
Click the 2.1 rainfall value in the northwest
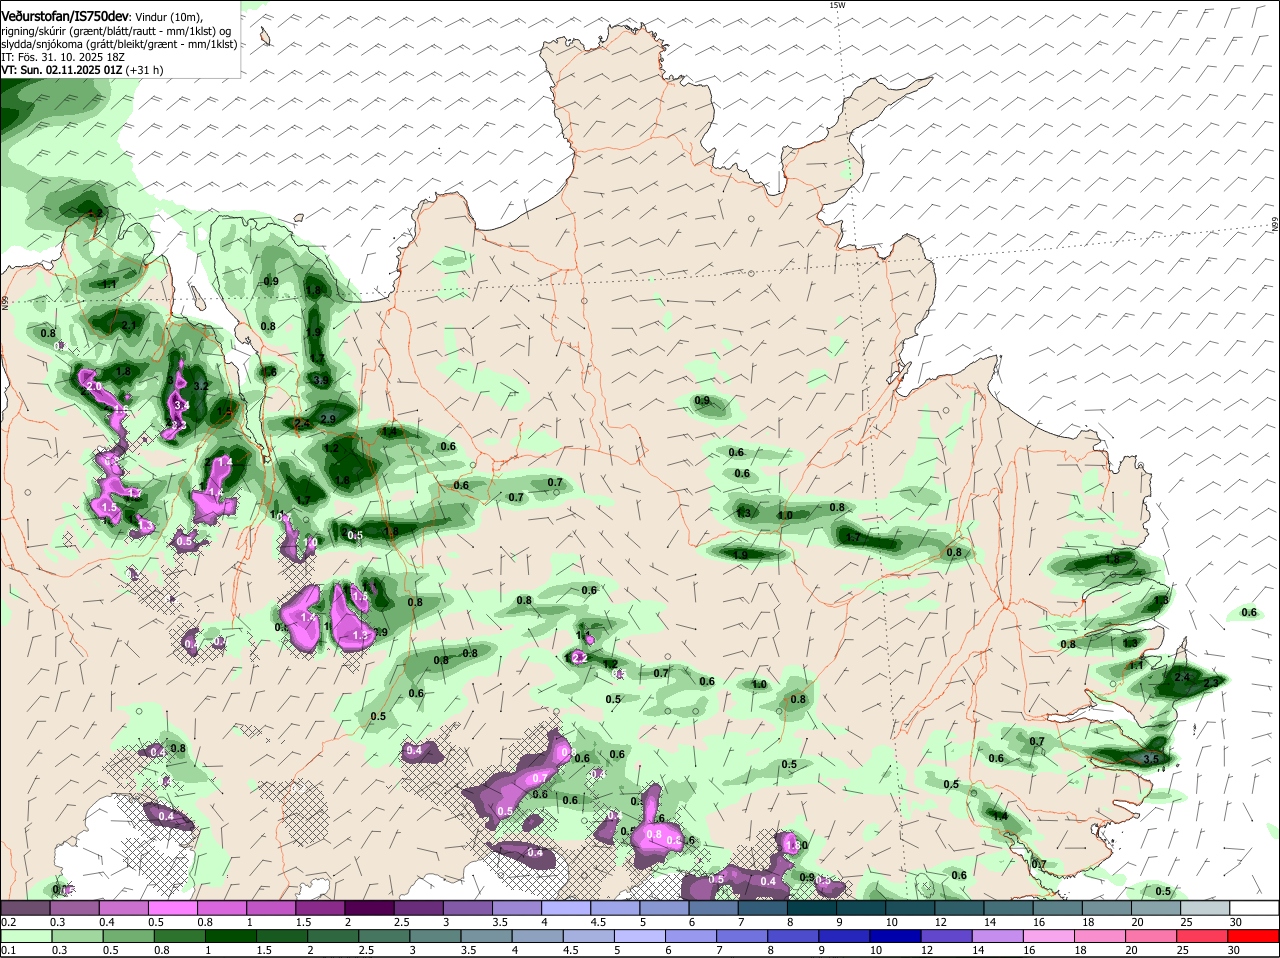click(128, 325)
